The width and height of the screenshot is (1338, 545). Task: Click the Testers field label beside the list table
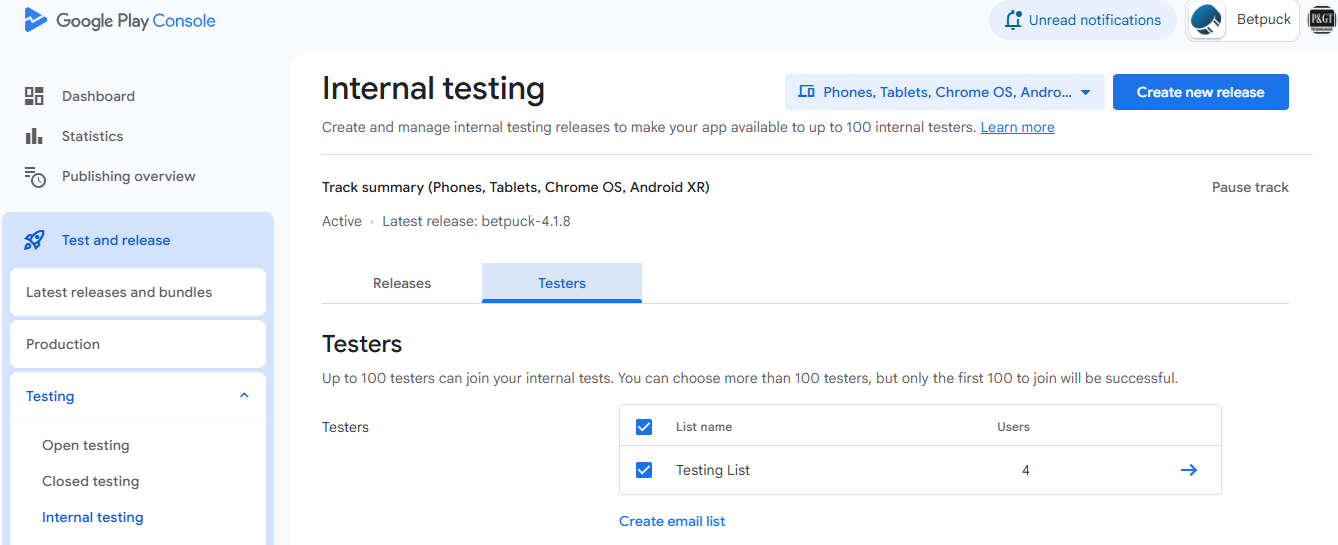(345, 427)
